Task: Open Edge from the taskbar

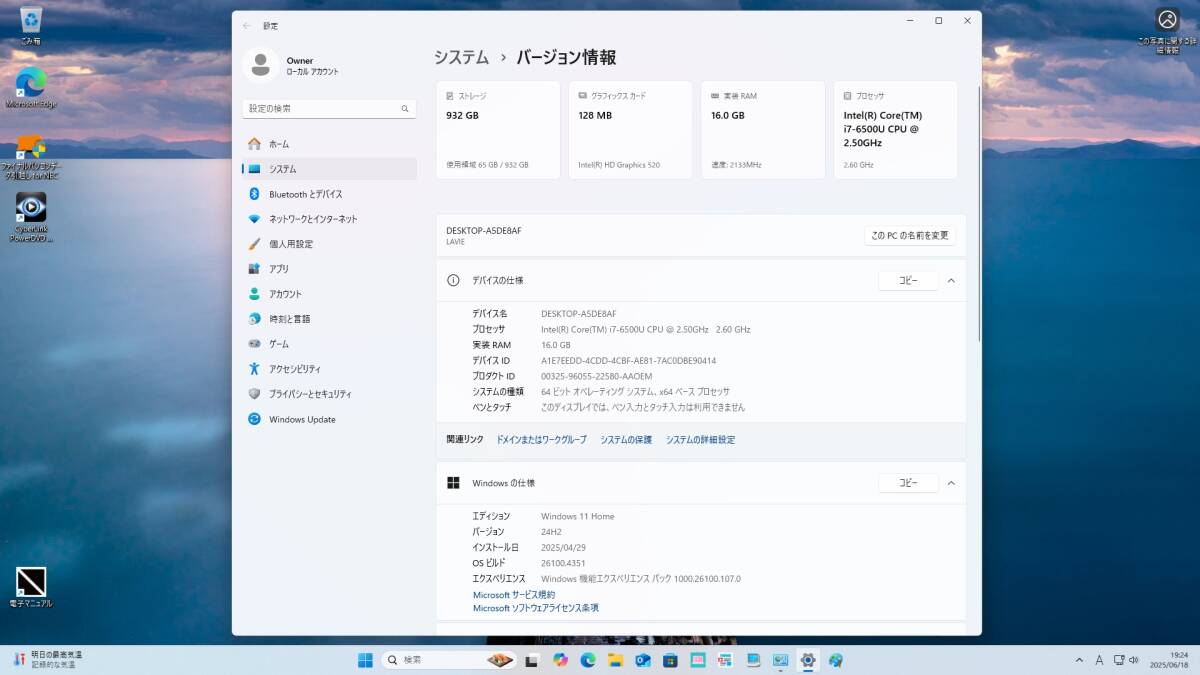Action: coord(588,660)
